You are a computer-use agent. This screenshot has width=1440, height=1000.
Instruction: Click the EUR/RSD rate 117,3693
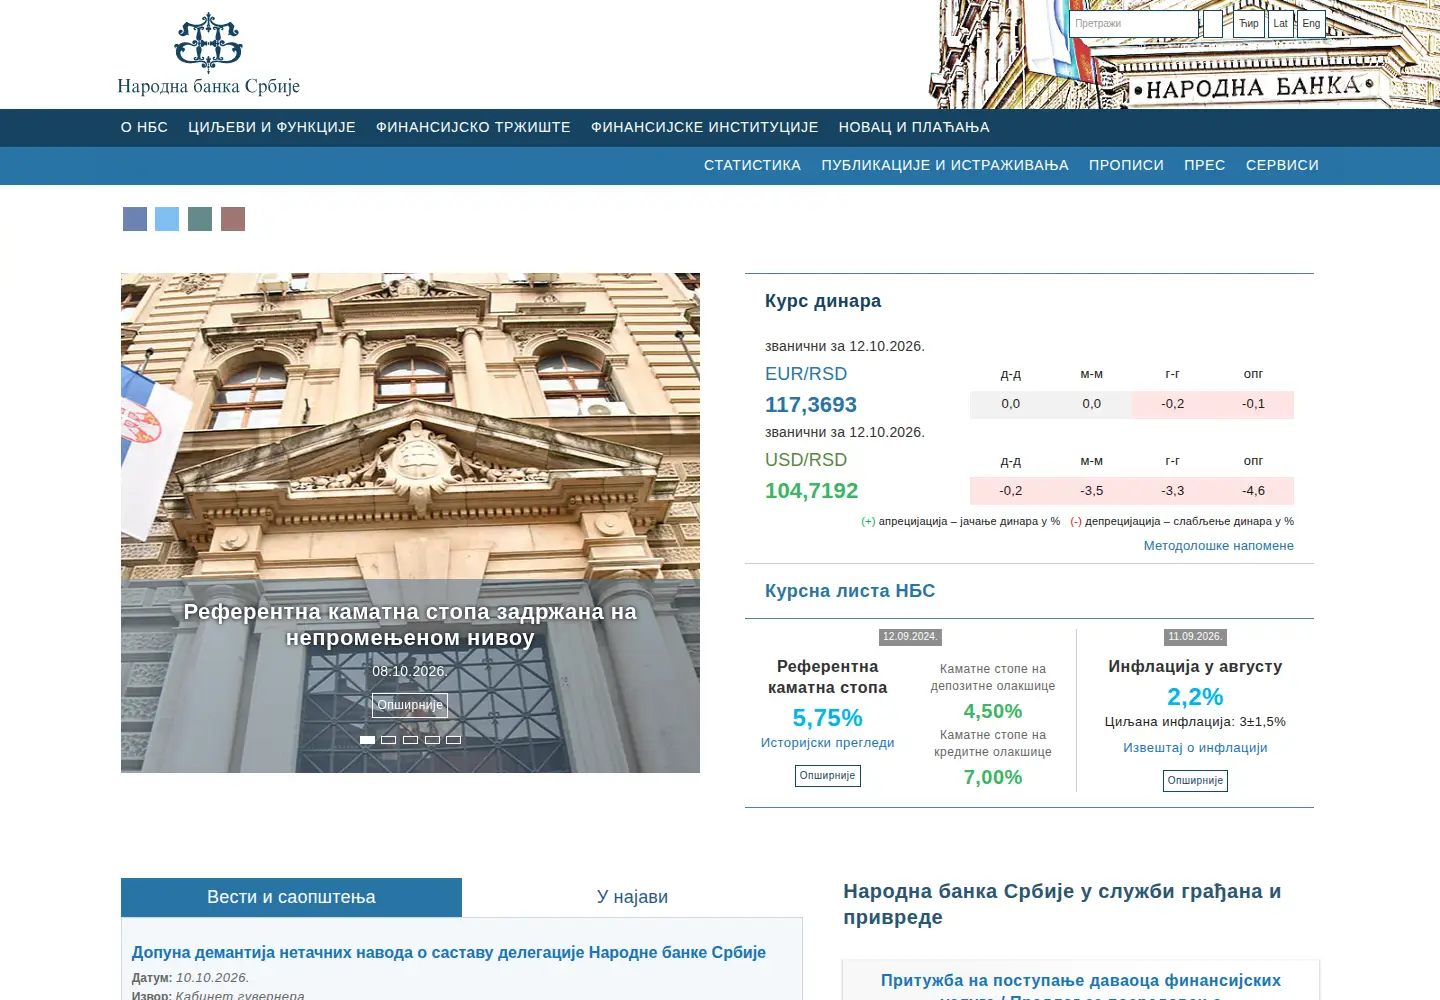point(811,405)
